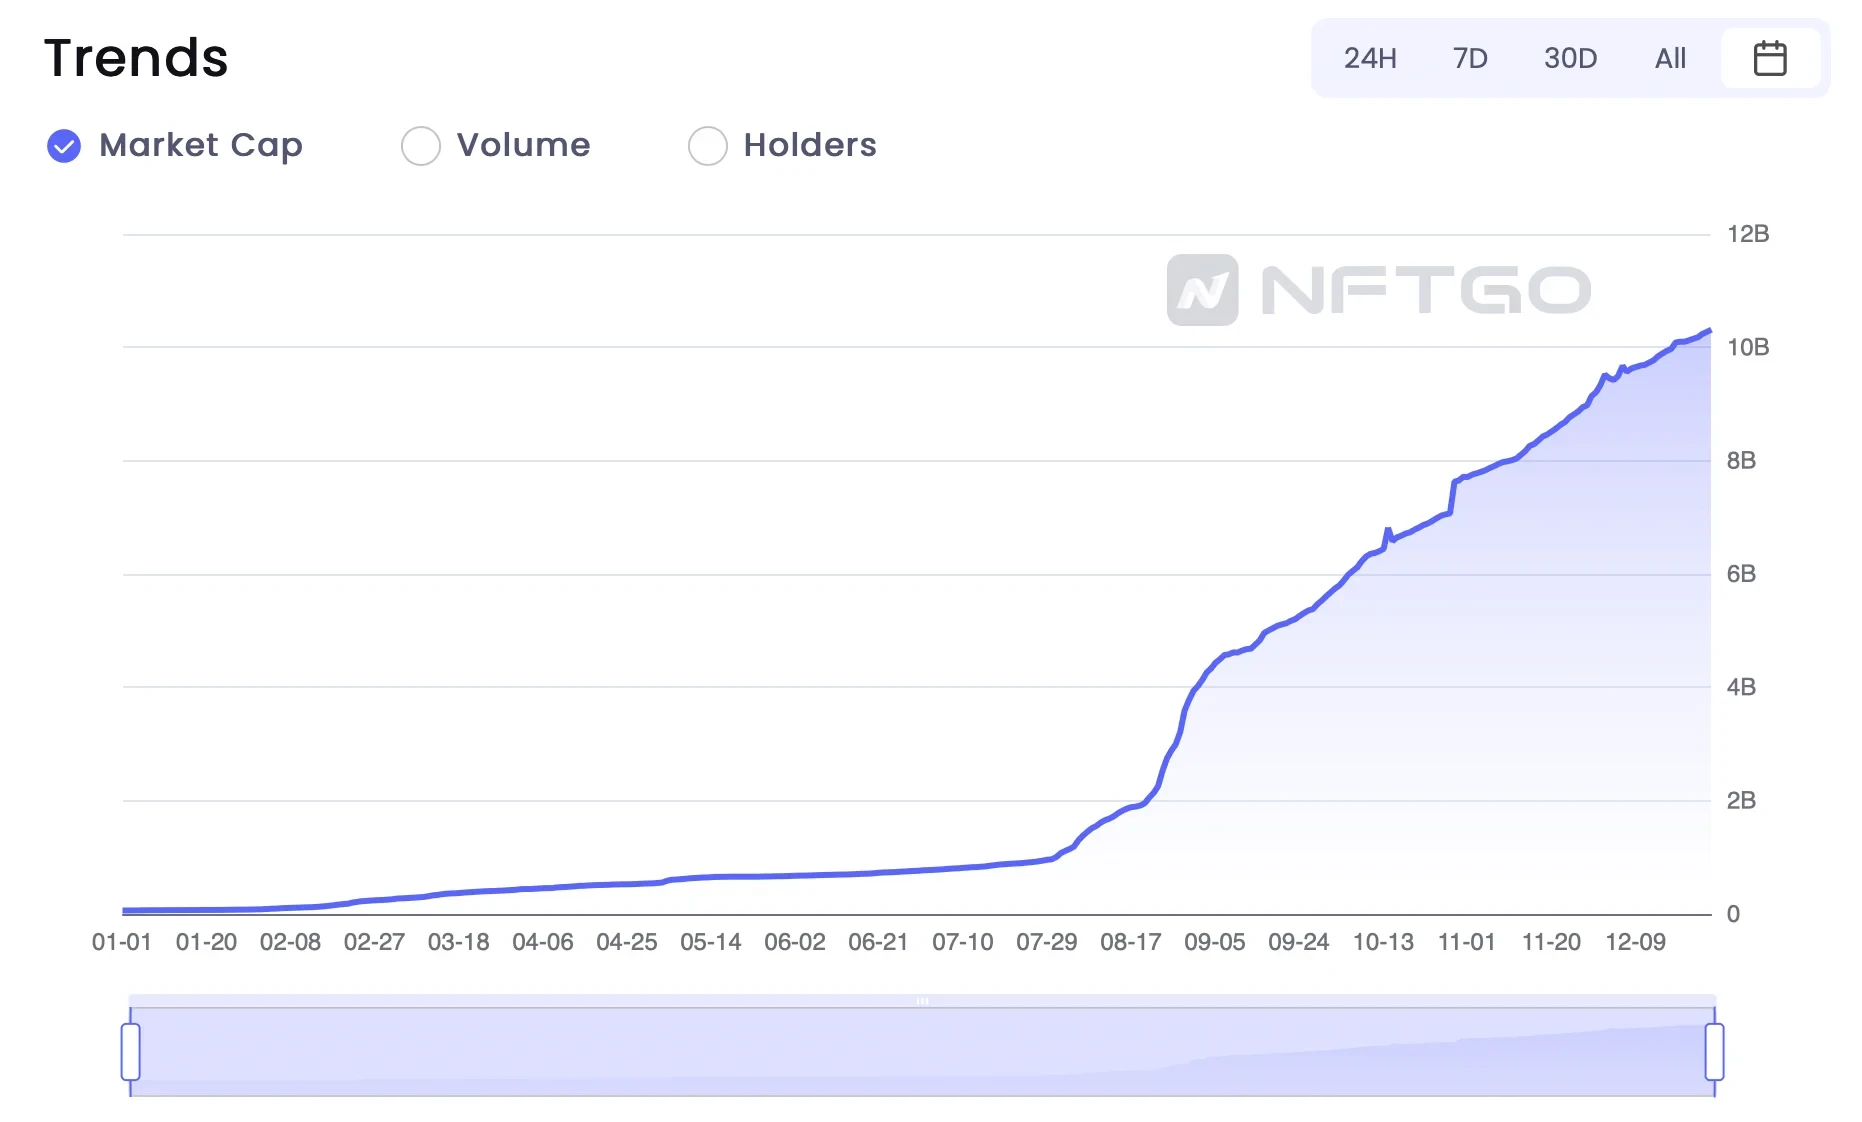Click the 12-09 x-axis date label
This screenshot has height=1122, width=1862.
pos(1635,942)
